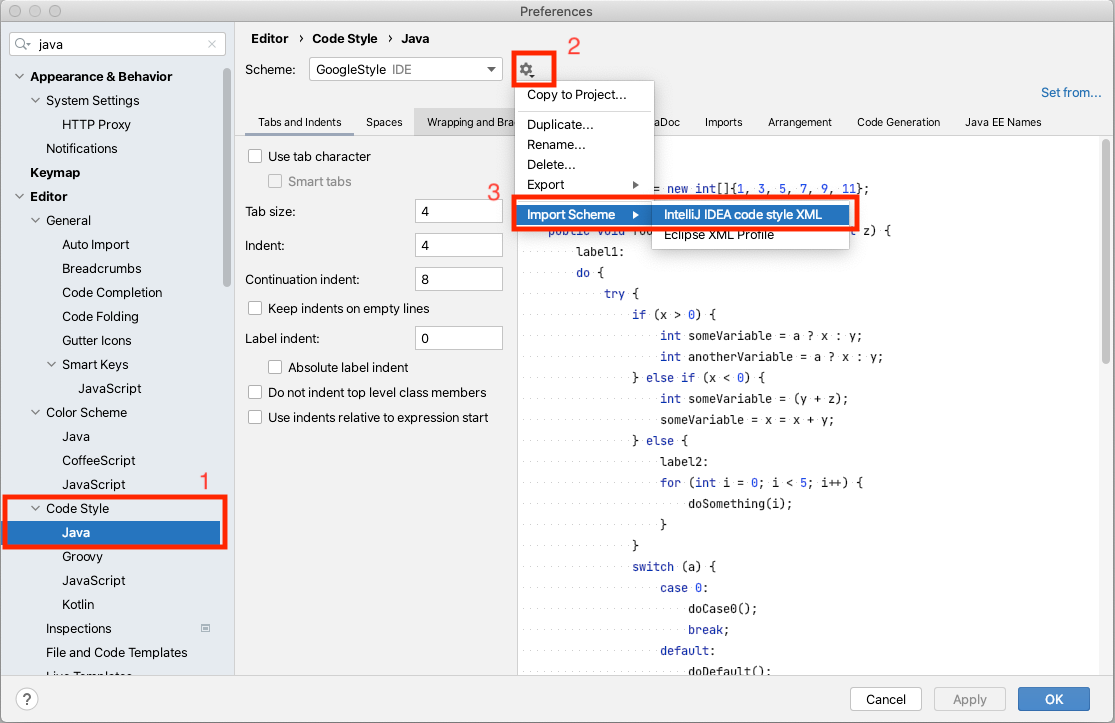Expand the Export submenu arrow
The image size is (1115, 723).
pos(636,185)
